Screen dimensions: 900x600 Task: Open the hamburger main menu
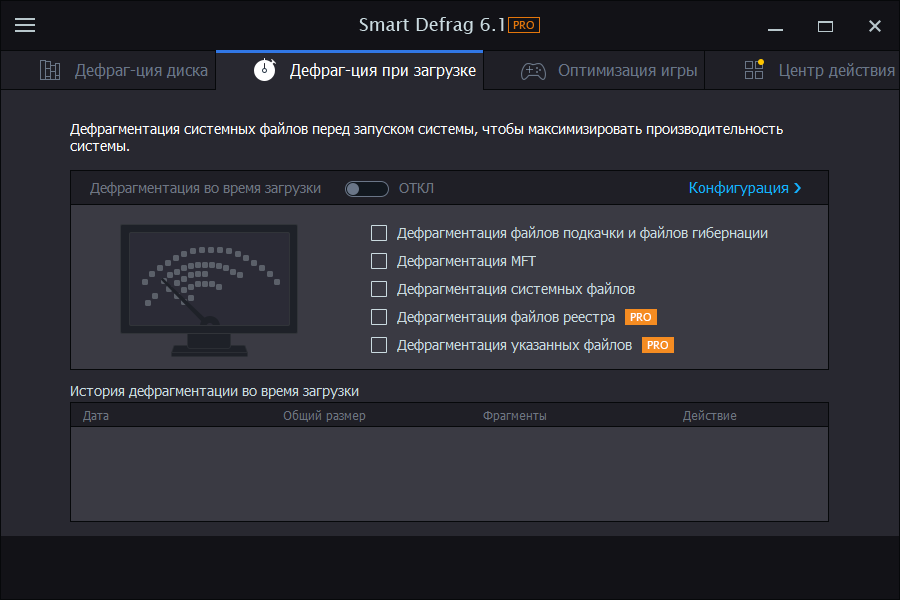(25, 25)
